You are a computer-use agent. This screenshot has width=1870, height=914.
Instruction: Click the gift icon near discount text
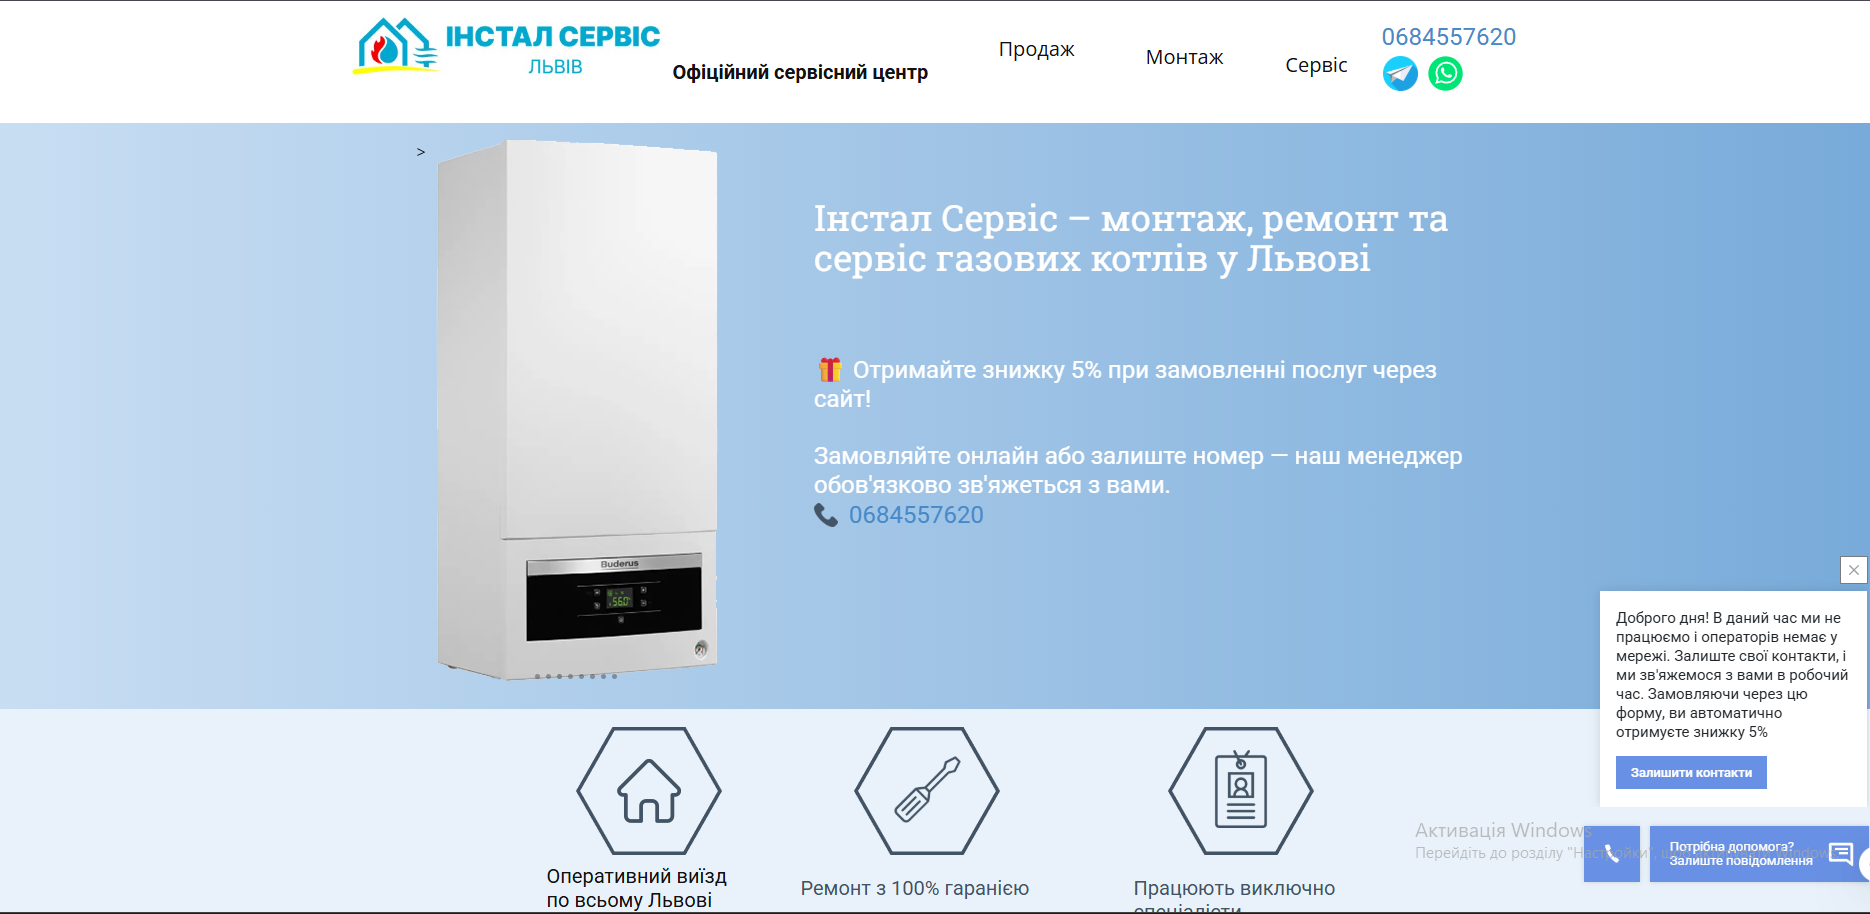pos(830,370)
